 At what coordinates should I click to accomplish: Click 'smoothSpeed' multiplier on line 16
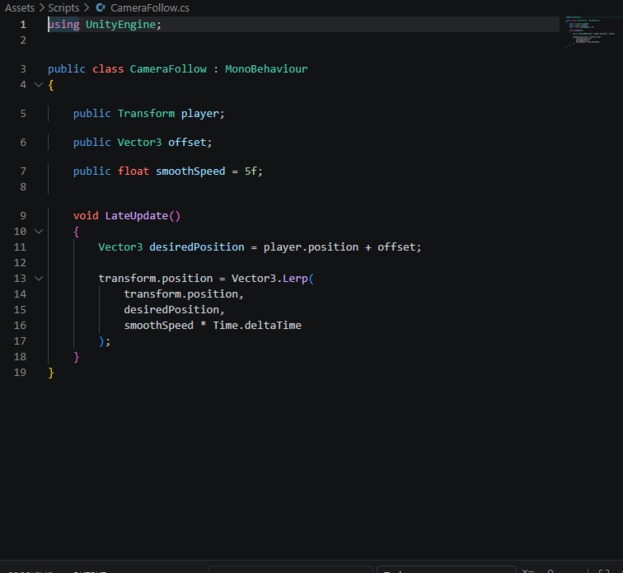(x=159, y=325)
